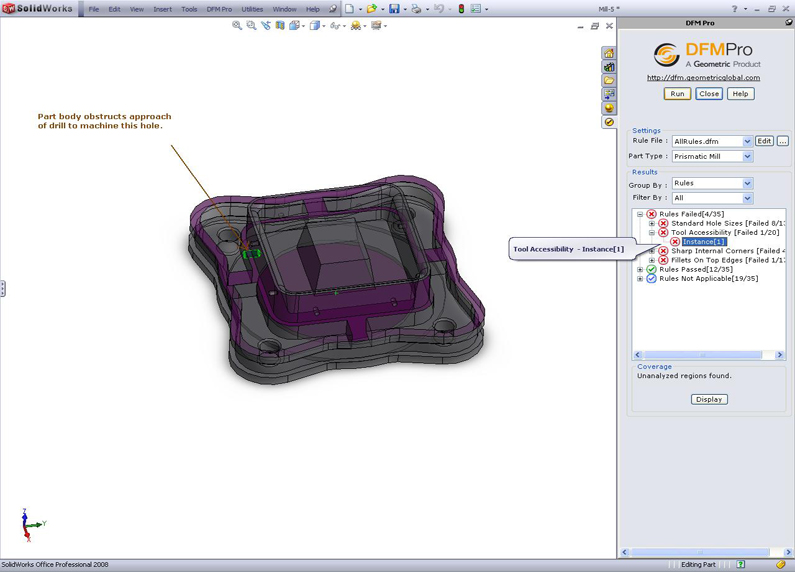Screen dimensions: 795x572
Task: Open the Appearances sphere tab
Action: click(x=609, y=108)
